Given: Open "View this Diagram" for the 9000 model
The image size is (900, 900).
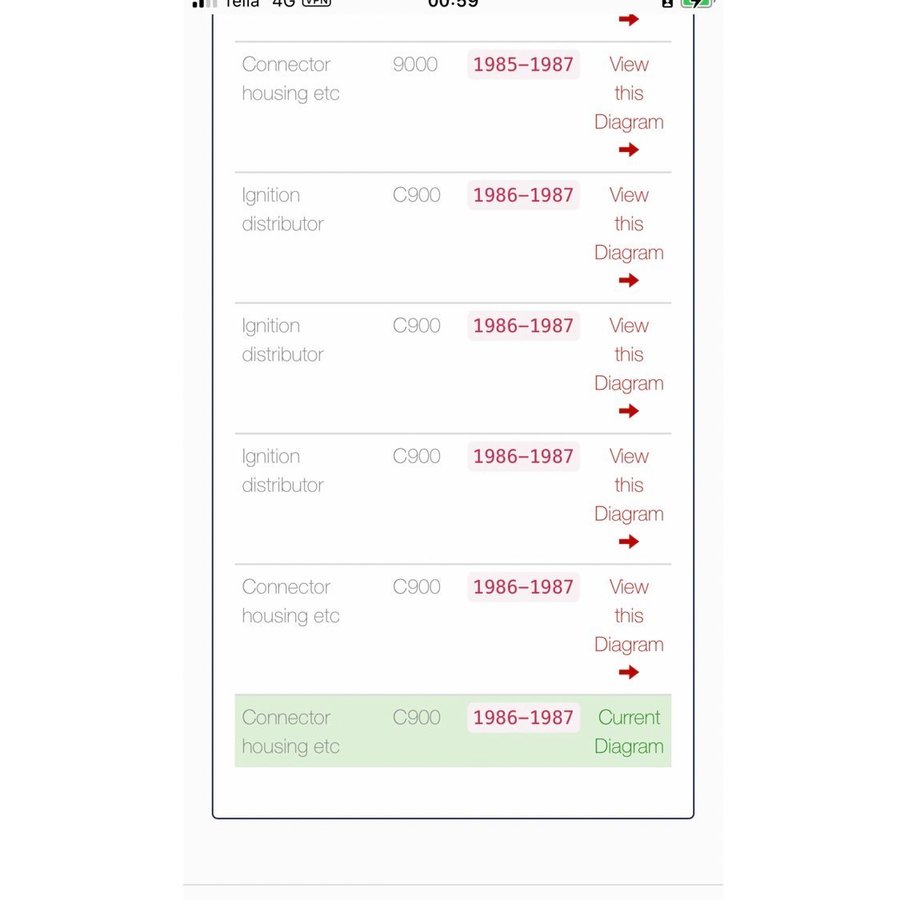Looking at the screenshot, I should coord(628,93).
